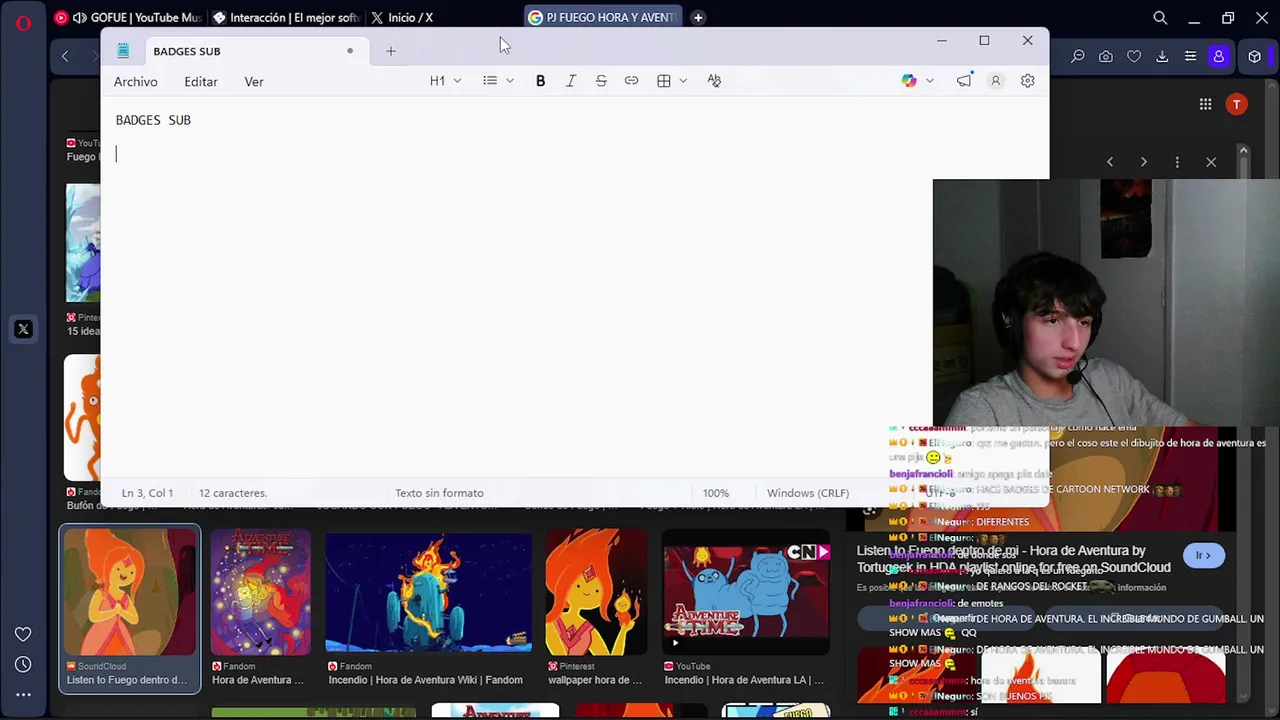Viewport: 1280px width, 720px height.
Task: Open Notepad announcements megaphone icon
Action: pos(964,81)
